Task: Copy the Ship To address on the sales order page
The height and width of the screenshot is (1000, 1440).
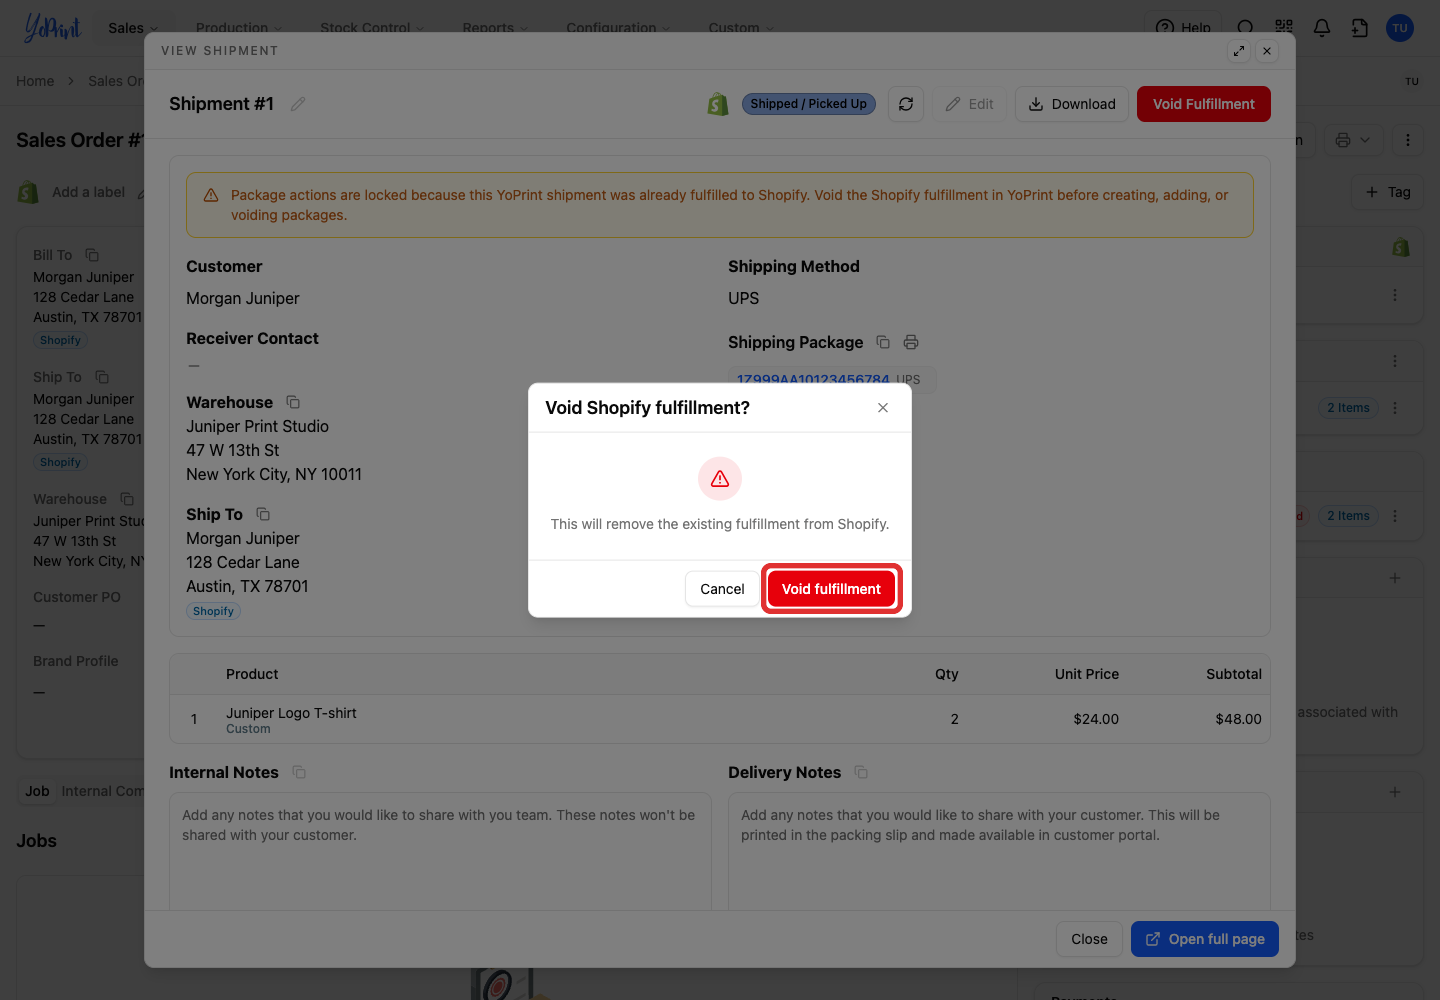Action: point(102,377)
